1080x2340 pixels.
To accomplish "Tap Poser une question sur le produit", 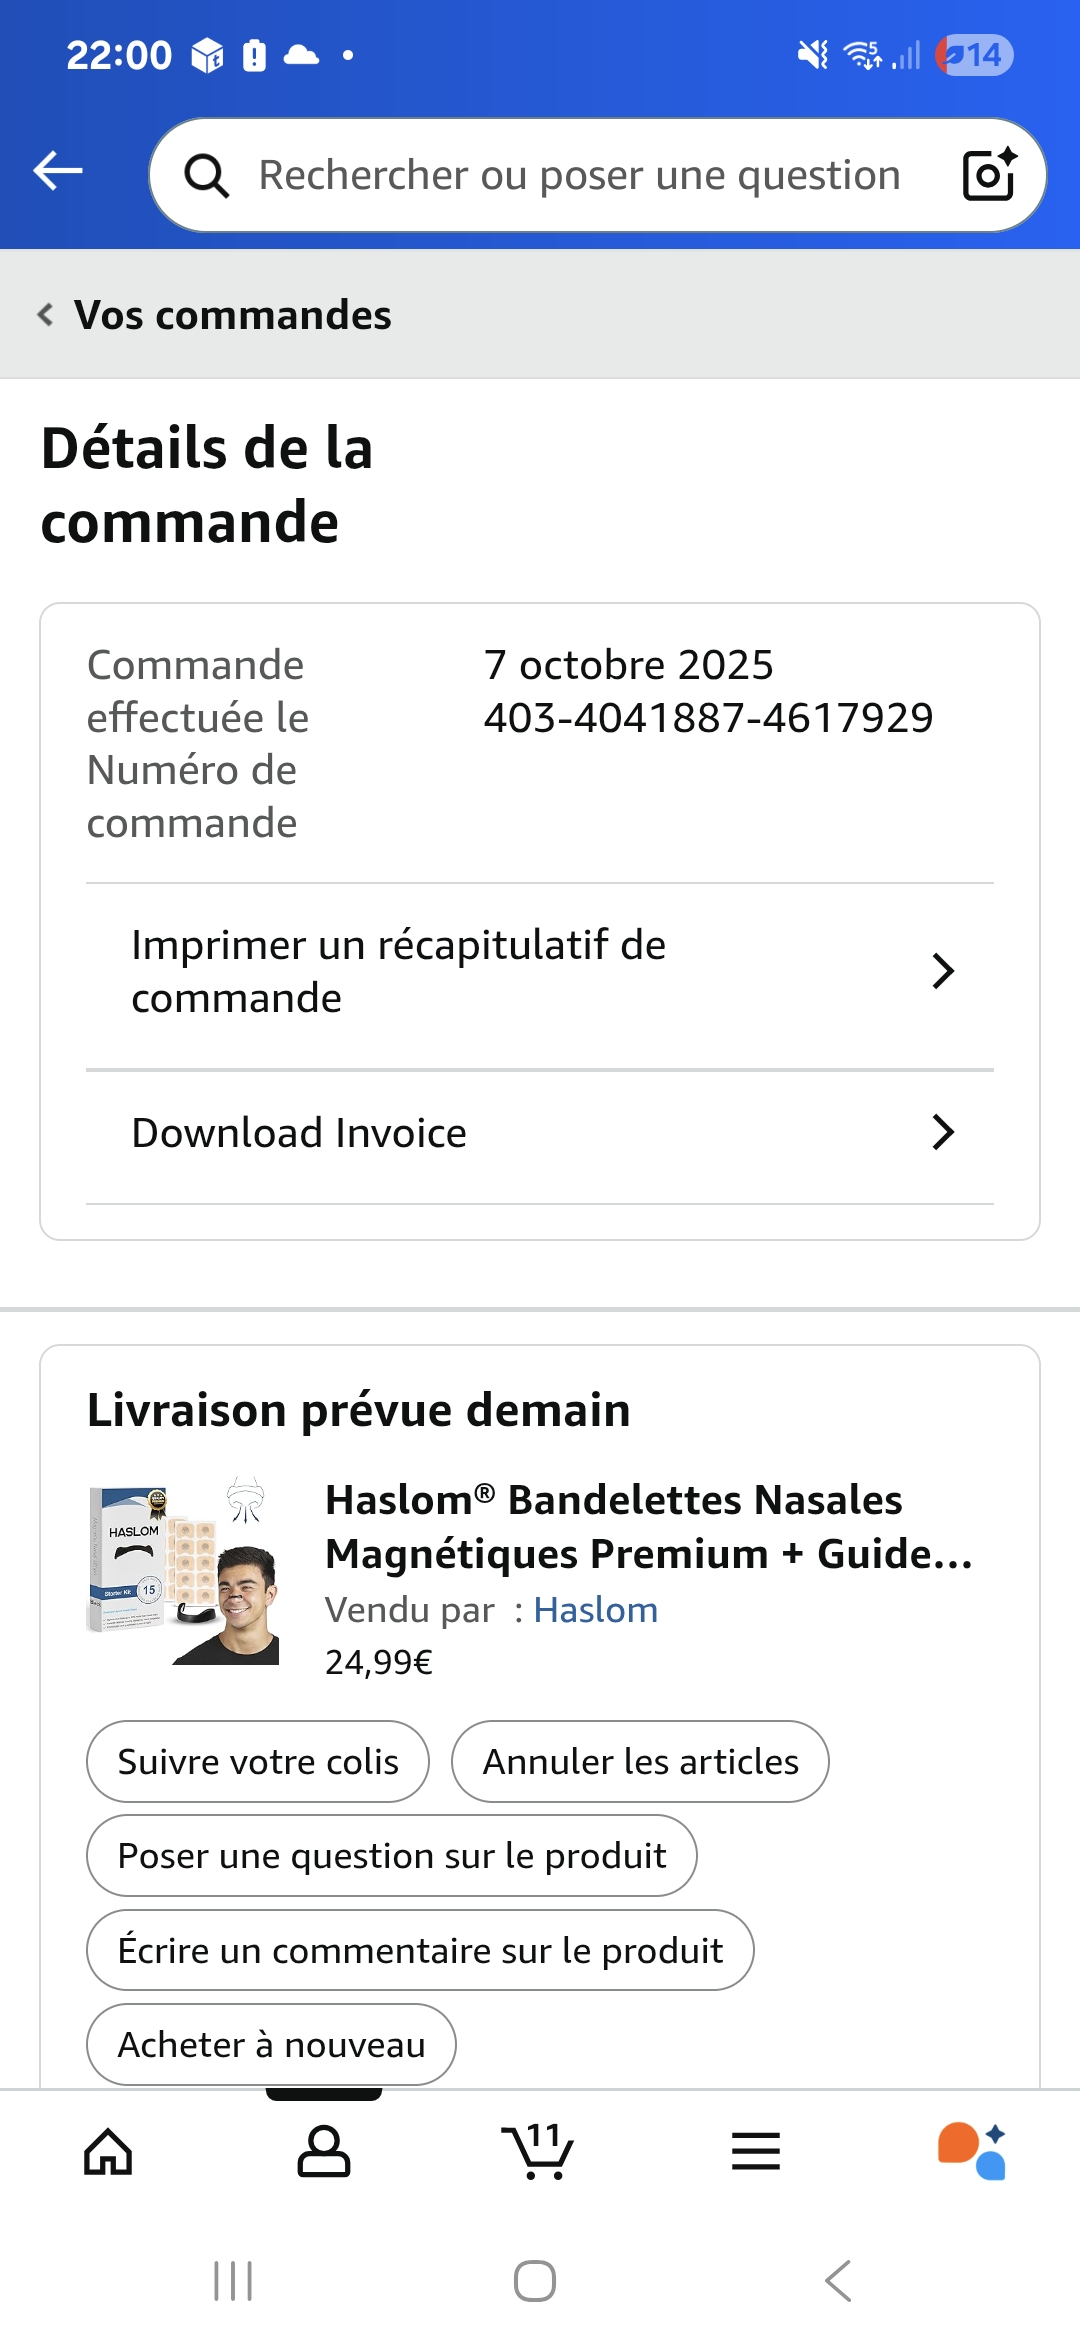I will click(392, 1856).
